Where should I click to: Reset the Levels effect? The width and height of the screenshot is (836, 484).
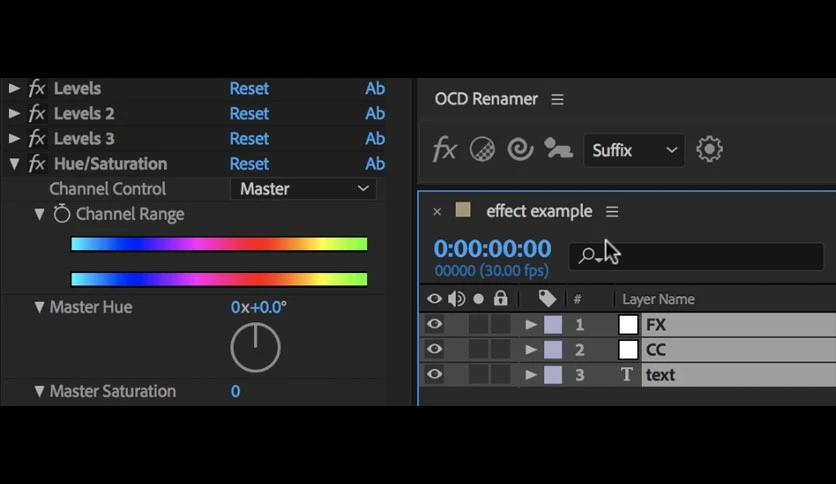(x=249, y=88)
